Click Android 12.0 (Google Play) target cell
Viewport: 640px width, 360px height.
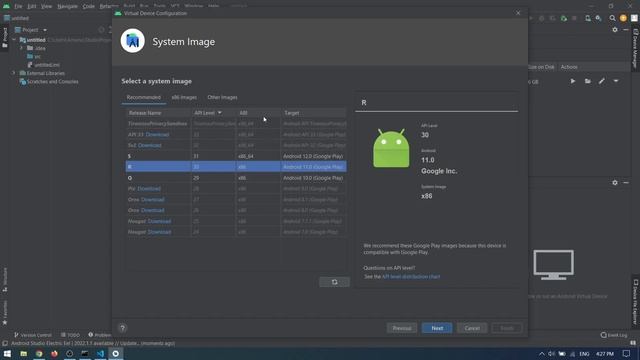[x=313, y=156]
